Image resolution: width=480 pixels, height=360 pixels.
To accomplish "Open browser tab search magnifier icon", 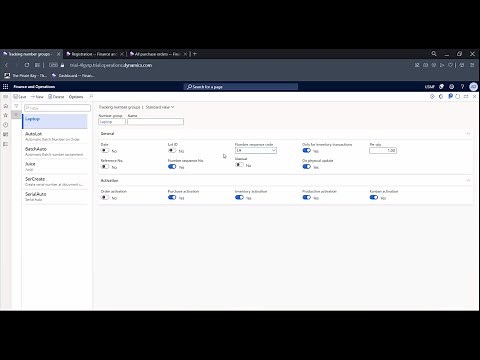I will [434, 54].
